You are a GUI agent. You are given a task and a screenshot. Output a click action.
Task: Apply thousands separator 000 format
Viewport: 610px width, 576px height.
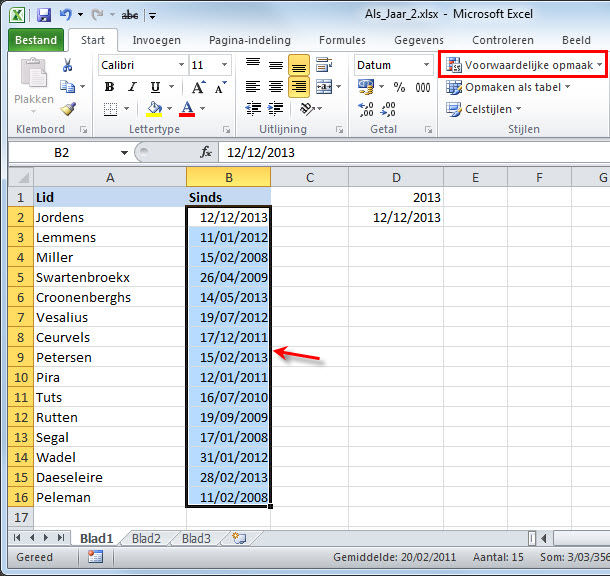click(422, 87)
